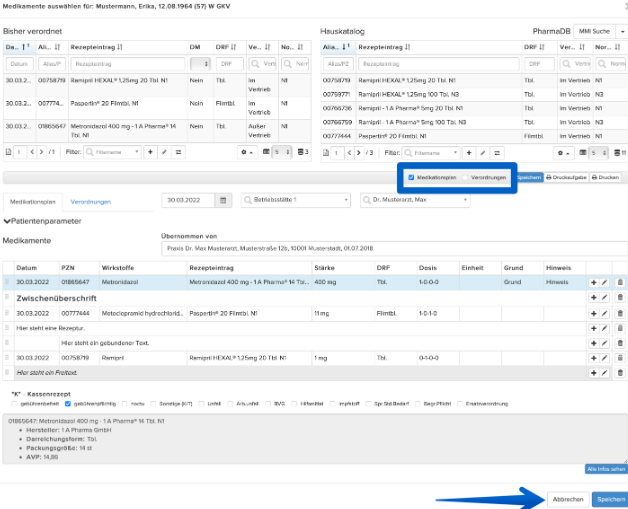Screen dimensions: 628x509
Task: Check the Impfstoff checkbox
Action: tap(332, 404)
